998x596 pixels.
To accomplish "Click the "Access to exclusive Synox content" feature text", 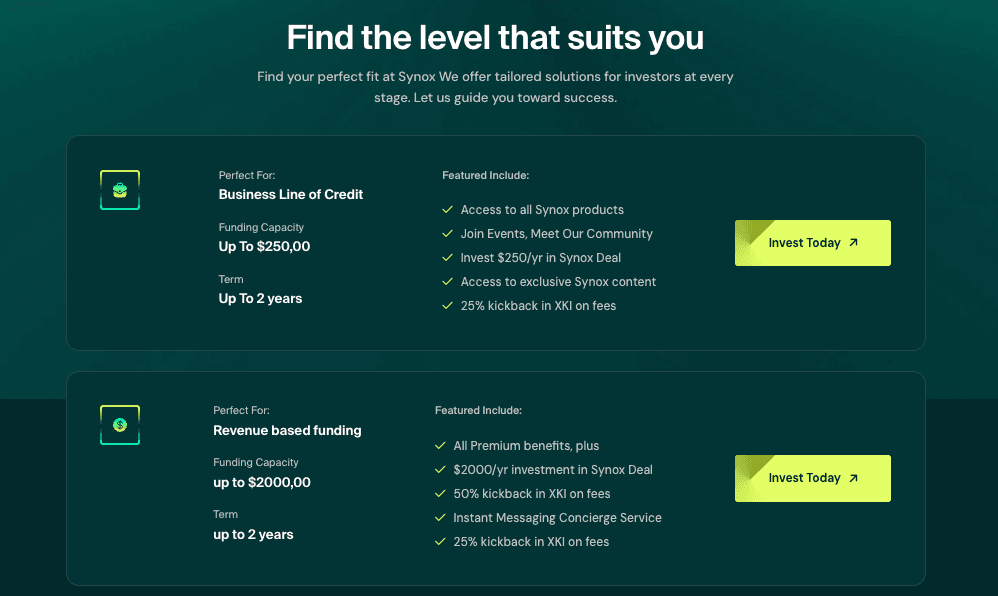I will (x=558, y=282).
